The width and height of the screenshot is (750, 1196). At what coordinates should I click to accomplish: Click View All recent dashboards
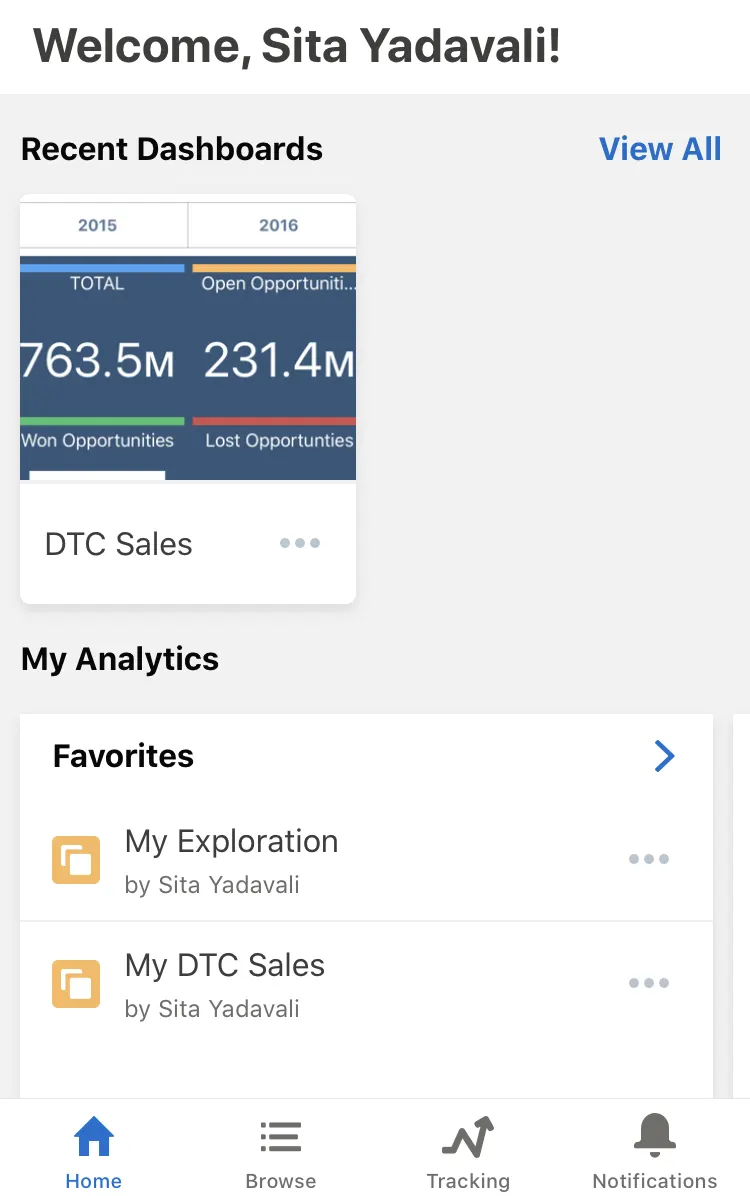[660, 149]
